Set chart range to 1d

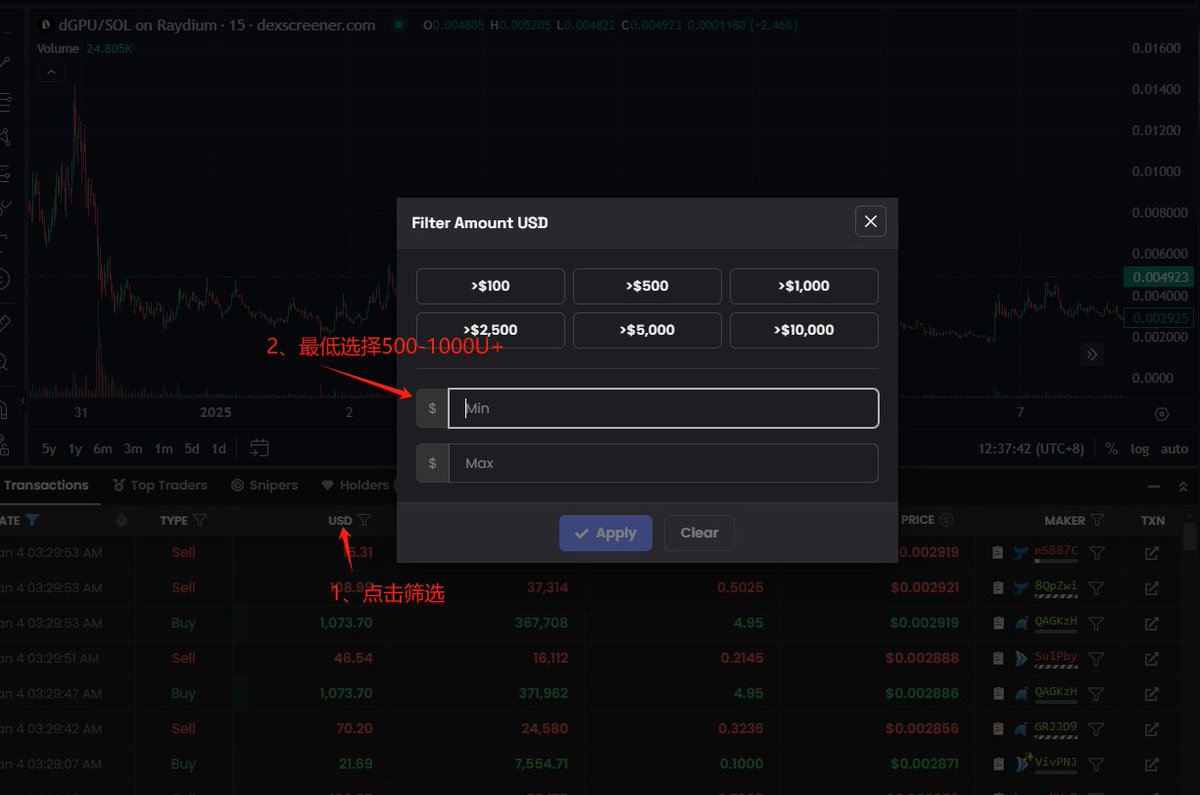click(x=219, y=449)
